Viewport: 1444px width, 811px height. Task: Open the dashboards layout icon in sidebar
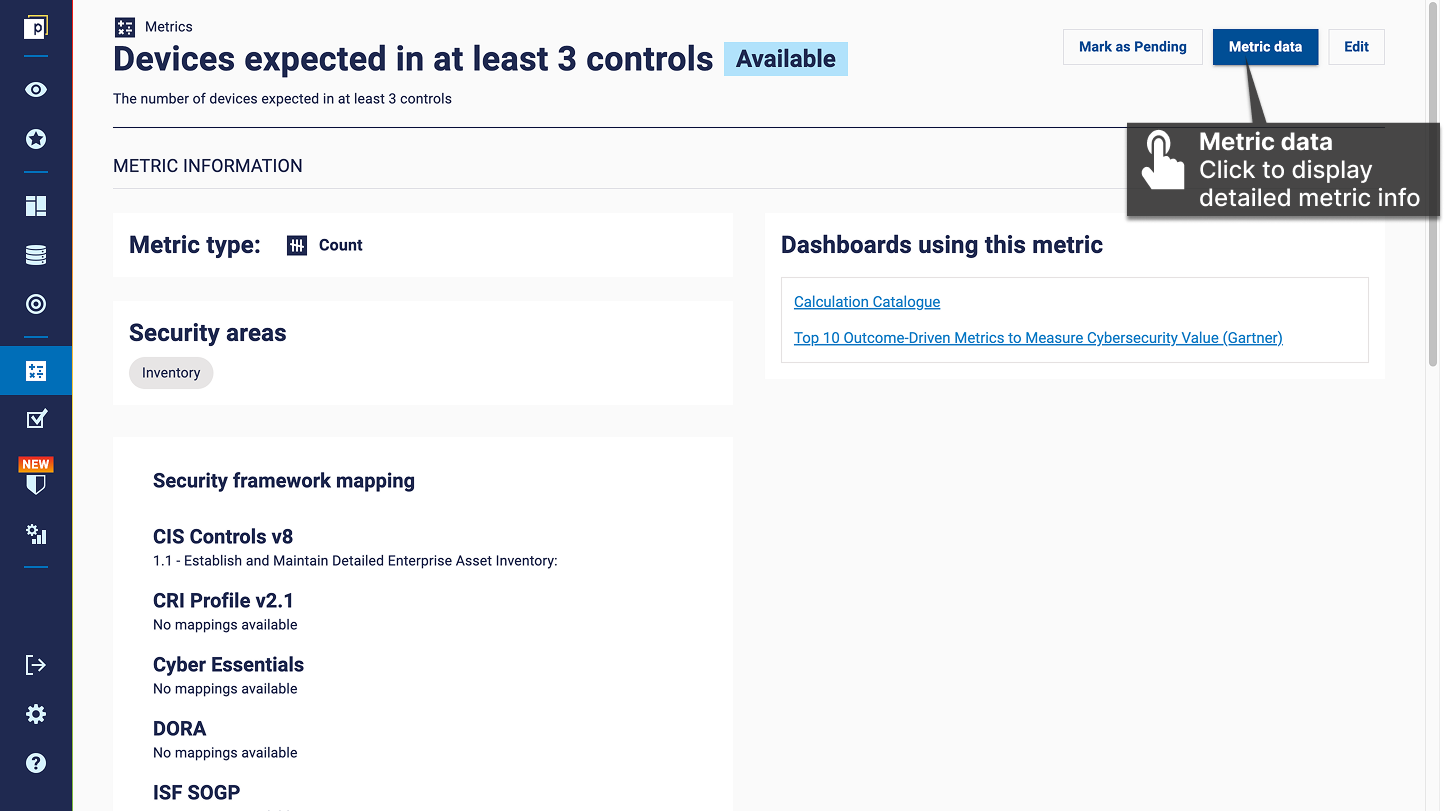tap(36, 206)
